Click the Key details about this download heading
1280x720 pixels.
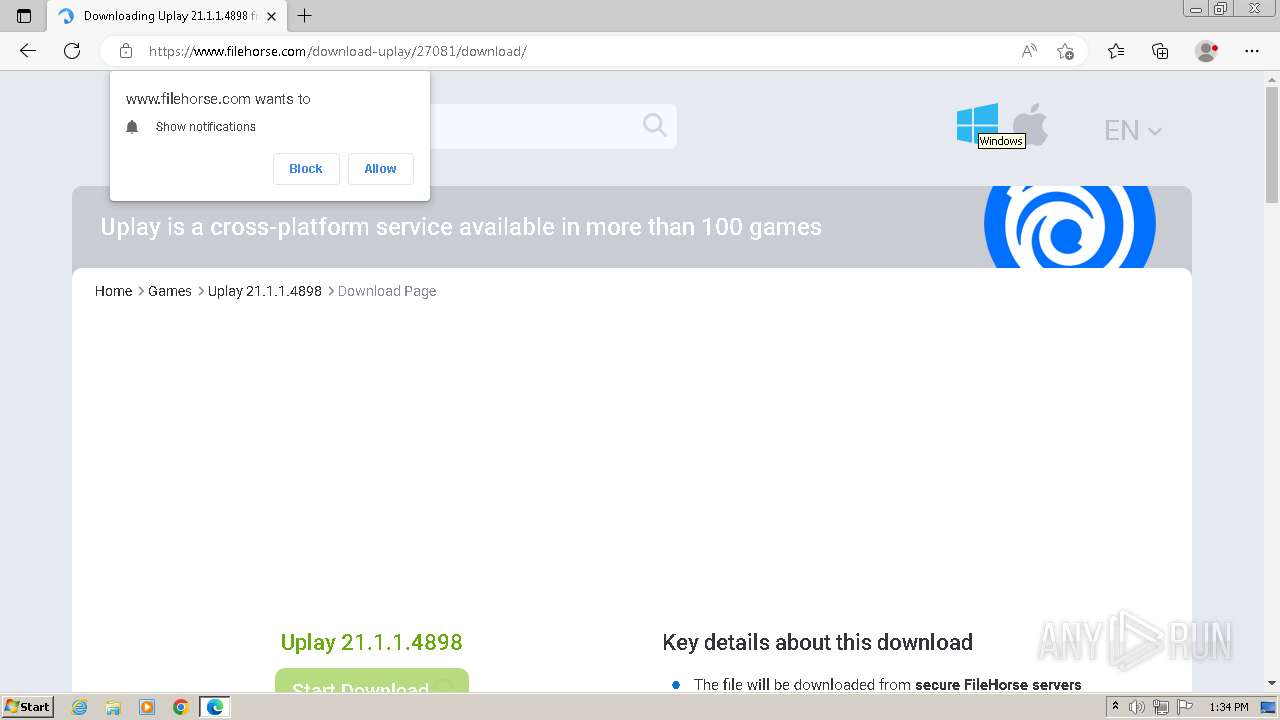pyautogui.click(x=817, y=642)
